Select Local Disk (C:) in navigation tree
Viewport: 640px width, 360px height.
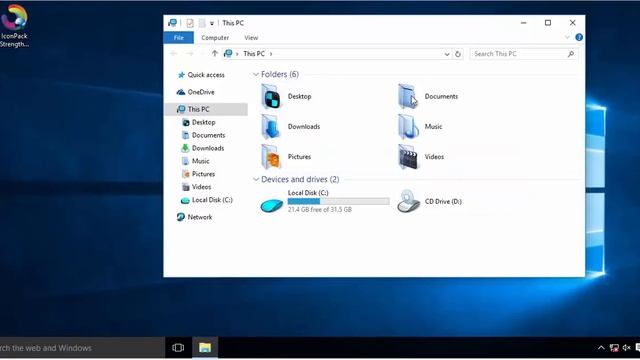(206, 200)
